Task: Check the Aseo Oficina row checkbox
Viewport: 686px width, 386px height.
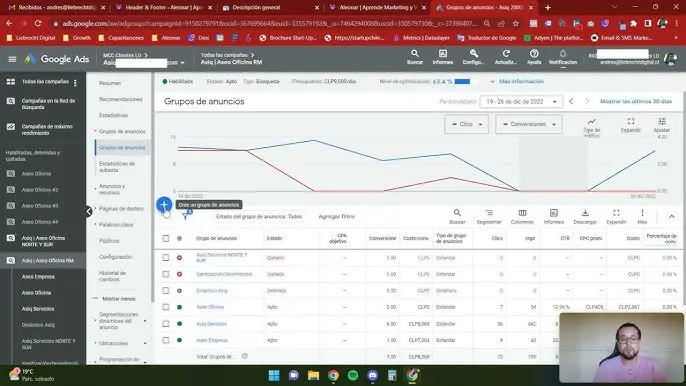Action: click(x=165, y=307)
